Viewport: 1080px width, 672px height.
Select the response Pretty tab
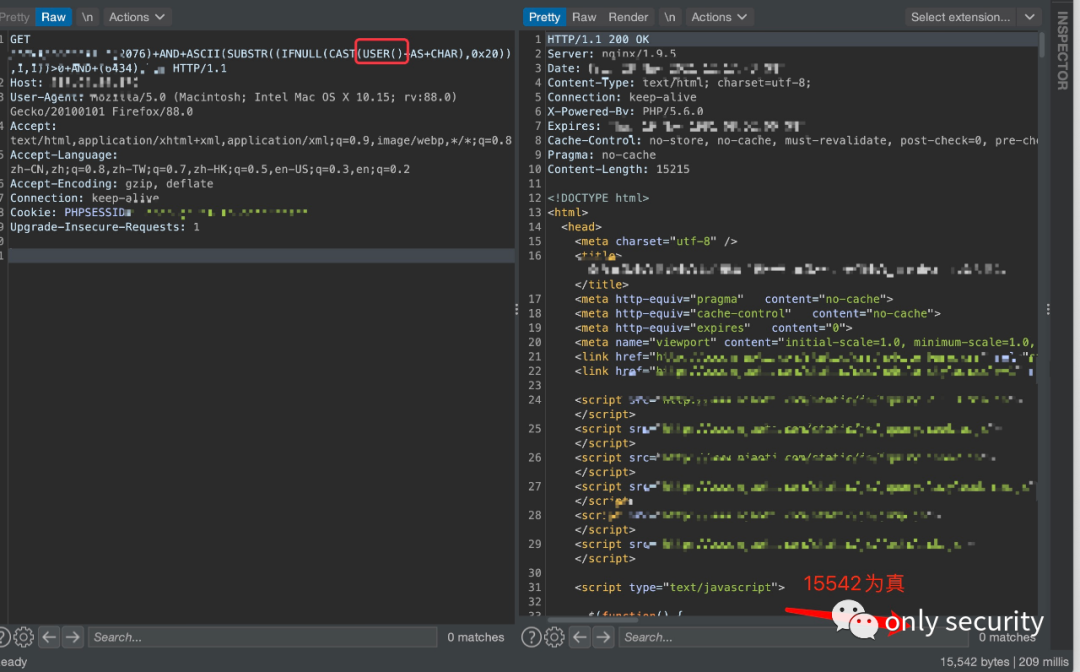coord(544,17)
